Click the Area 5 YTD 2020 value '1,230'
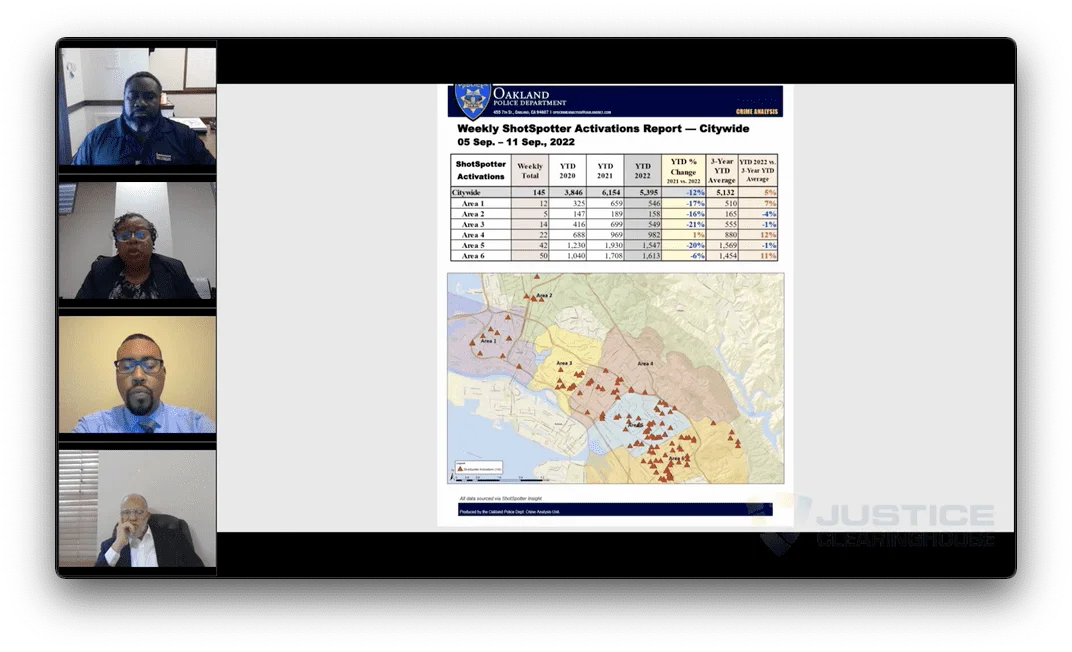This screenshot has height=652, width=1072. 575,245
